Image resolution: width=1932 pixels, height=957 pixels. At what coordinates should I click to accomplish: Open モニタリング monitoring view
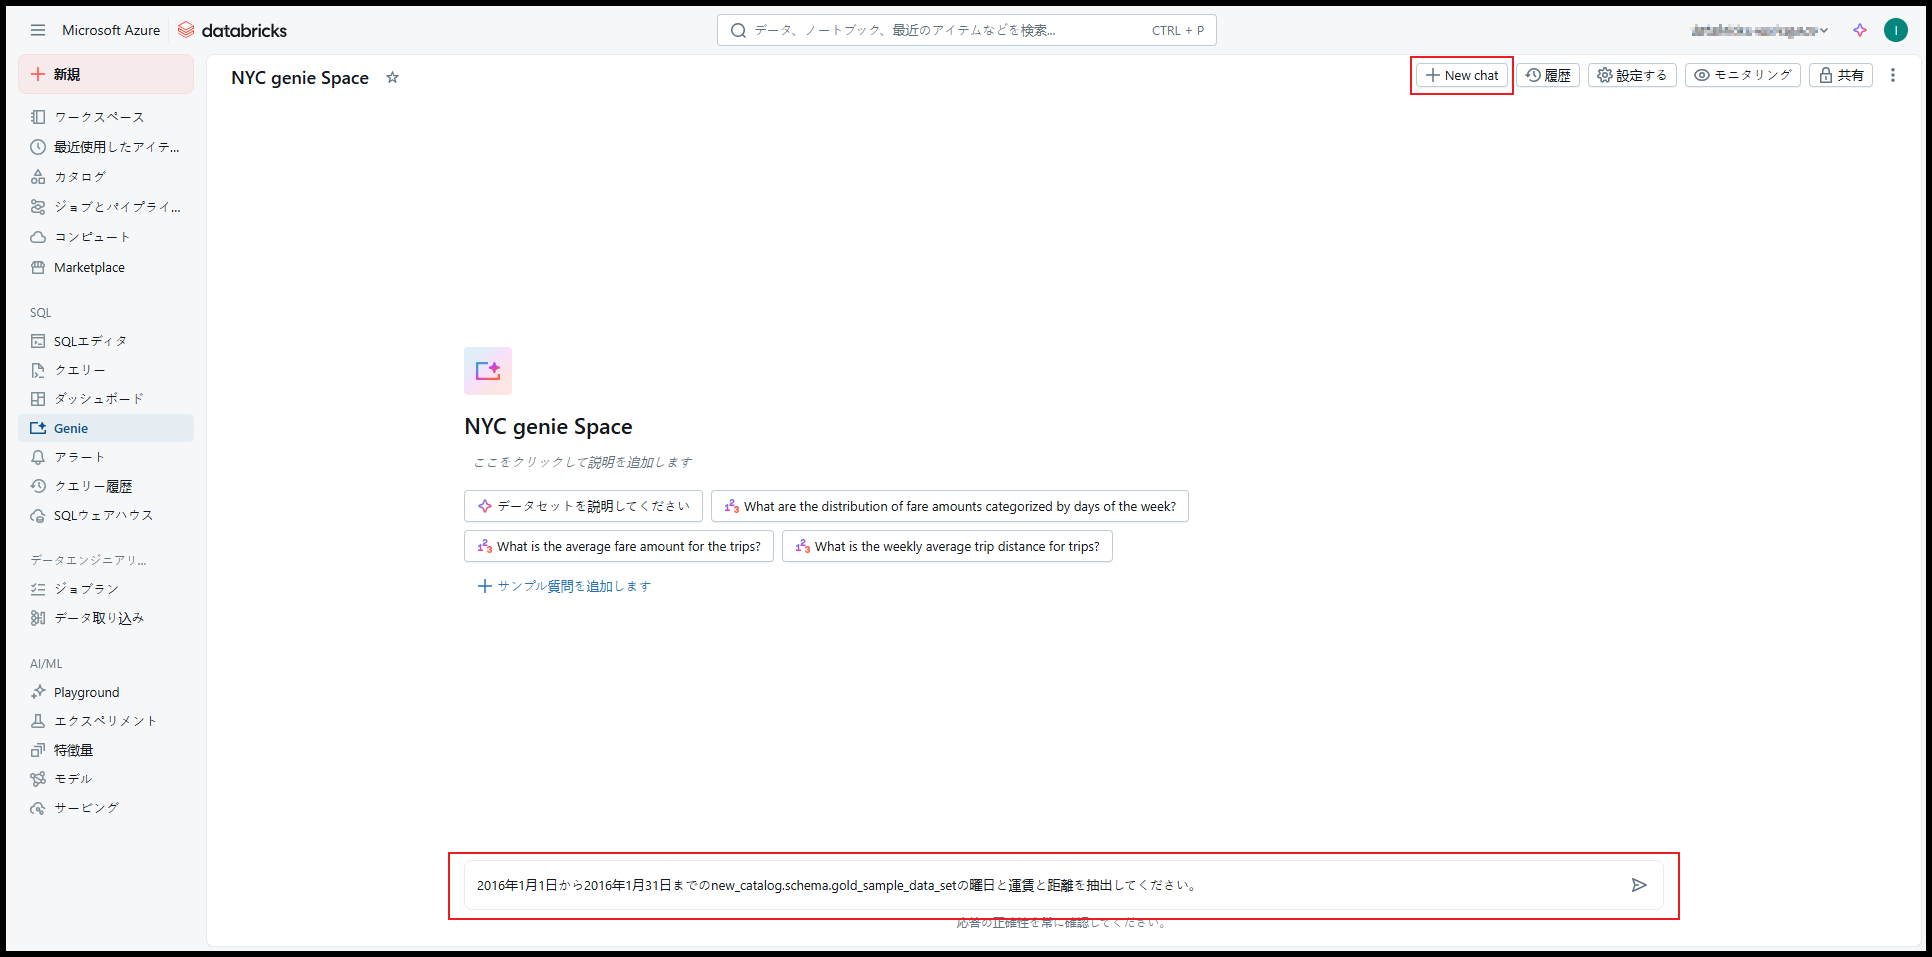pos(1743,75)
